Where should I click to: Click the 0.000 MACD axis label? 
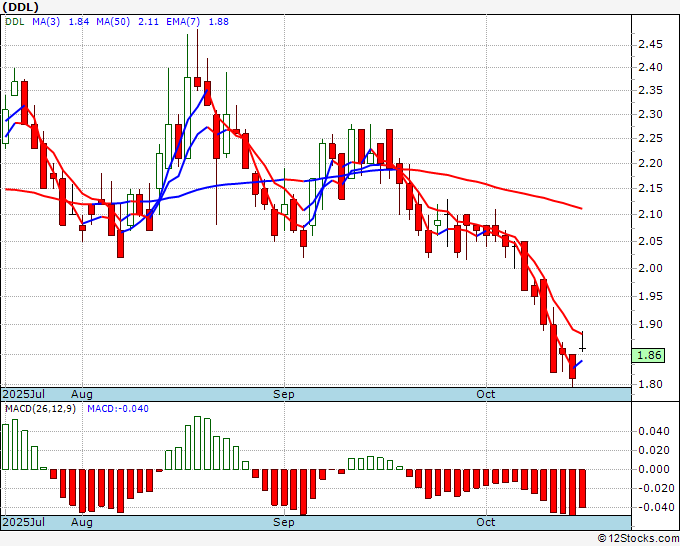point(654,469)
